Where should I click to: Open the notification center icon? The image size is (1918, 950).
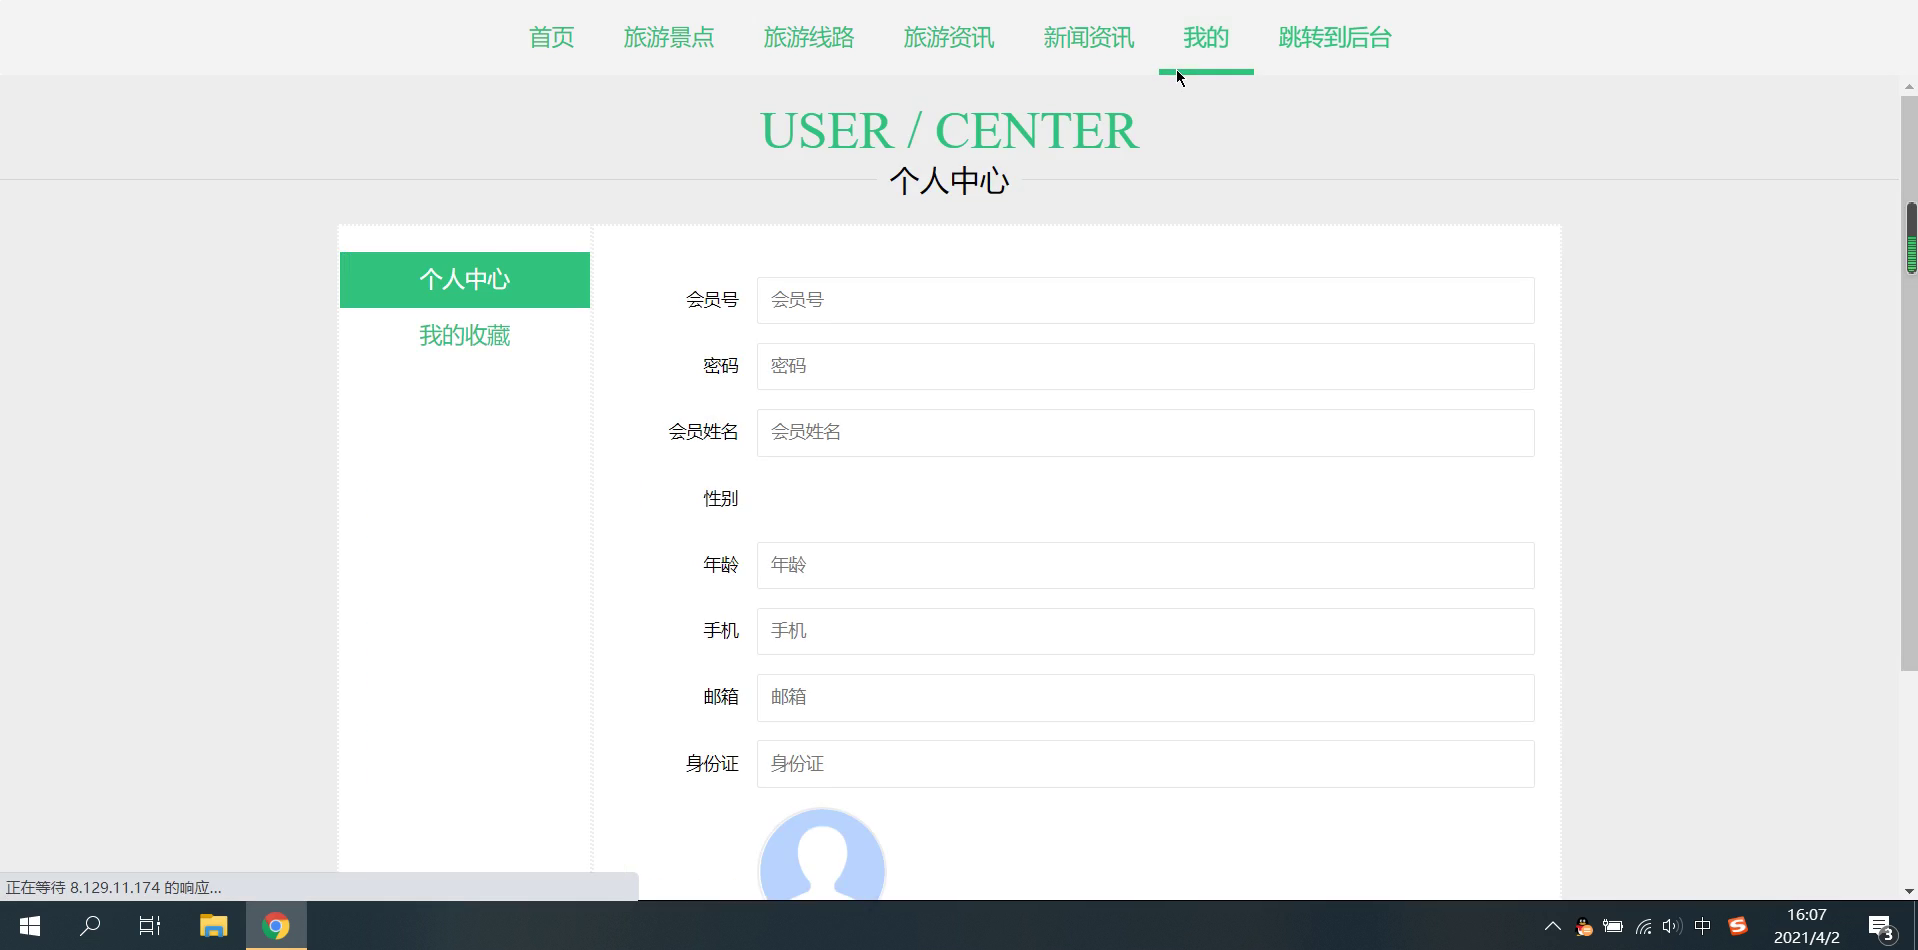(x=1881, y=926)
